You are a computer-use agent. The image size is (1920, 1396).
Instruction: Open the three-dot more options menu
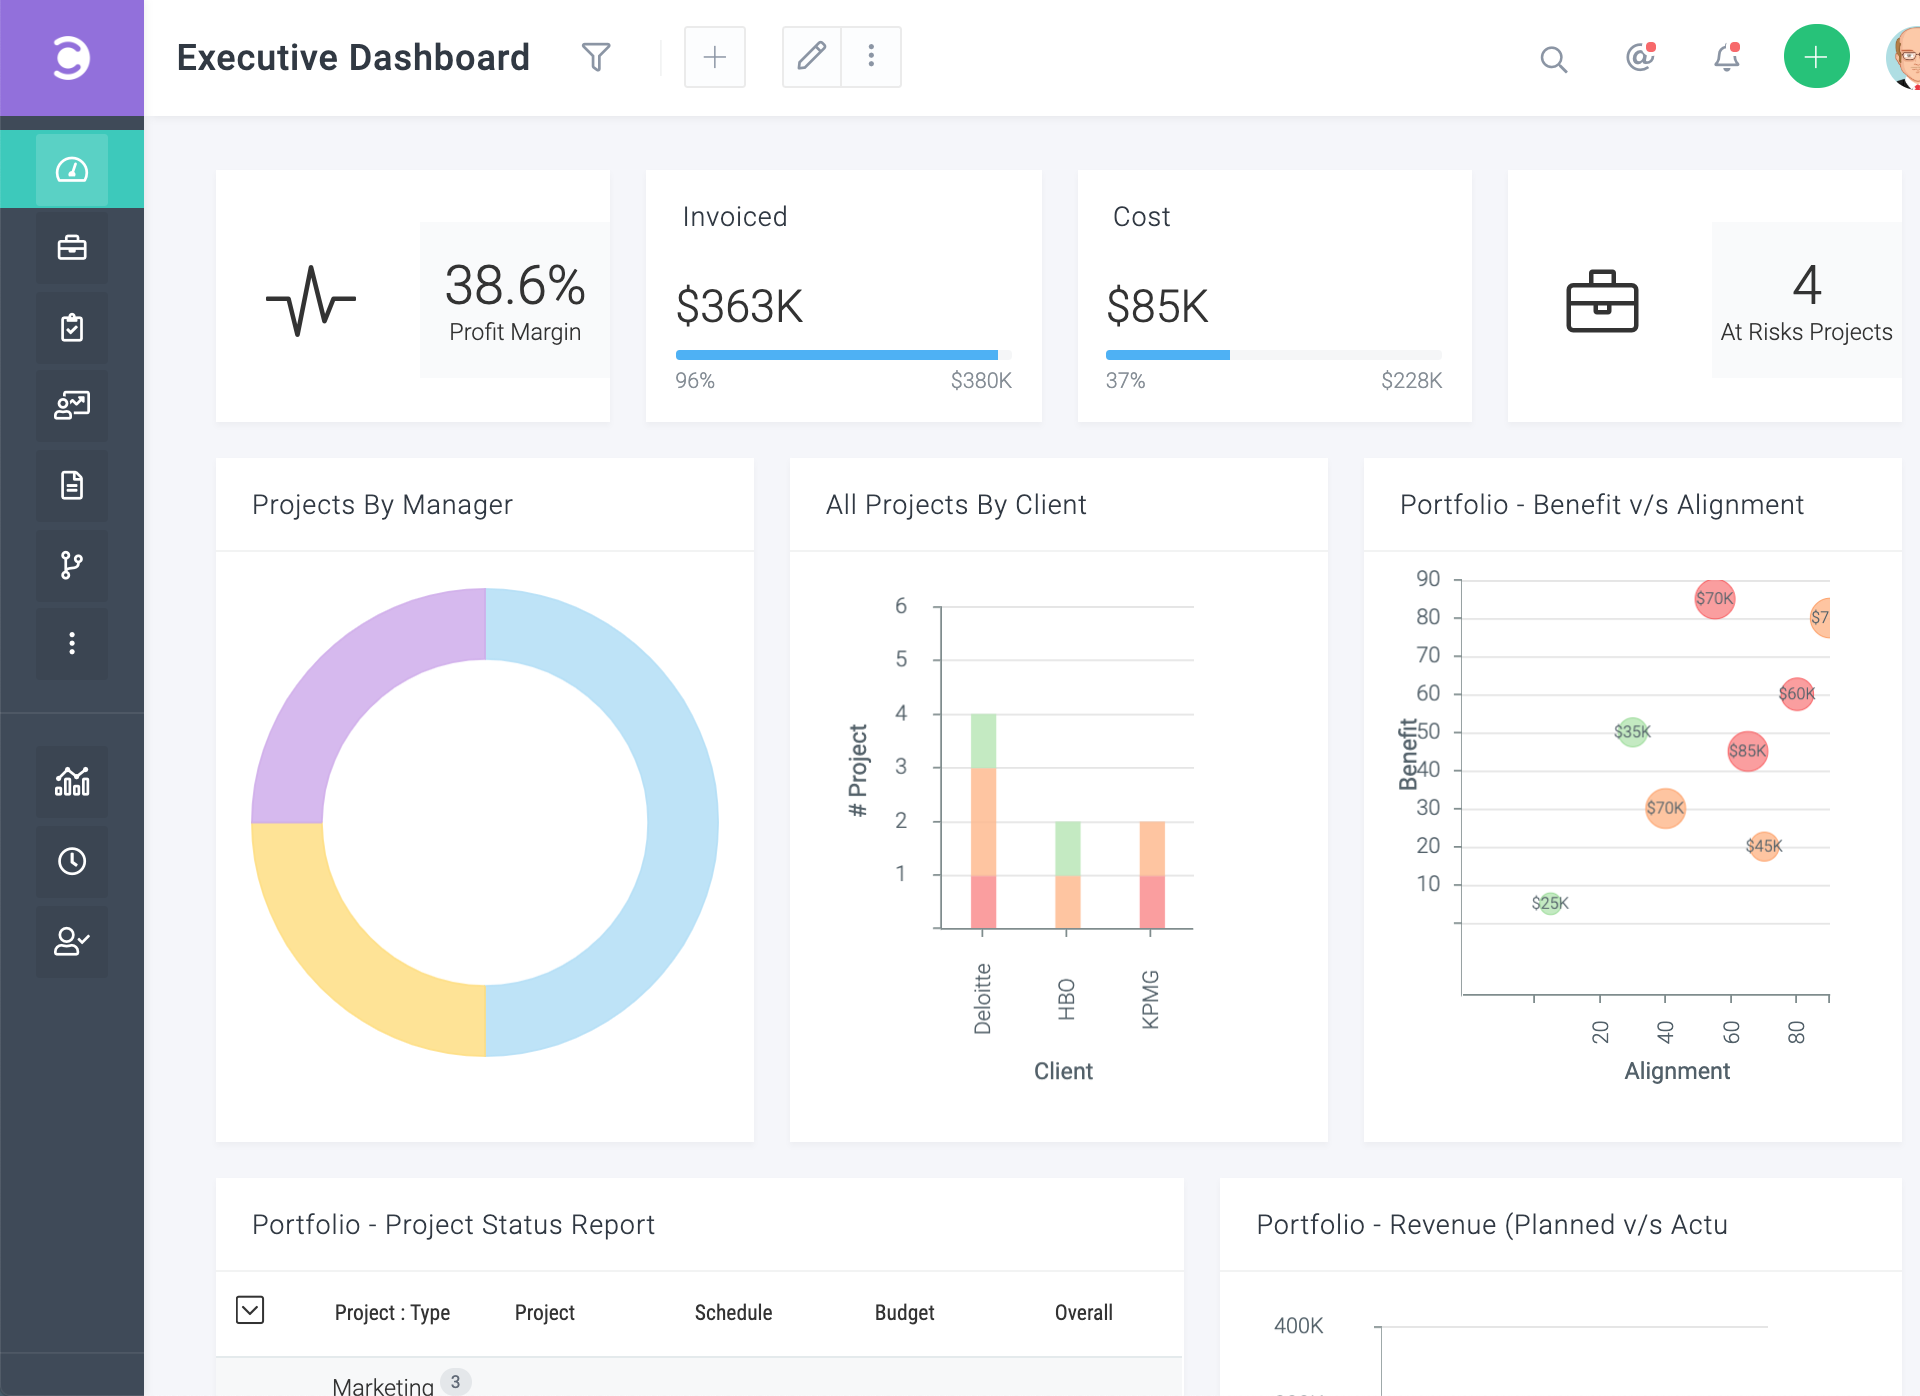tap(869, 55)
